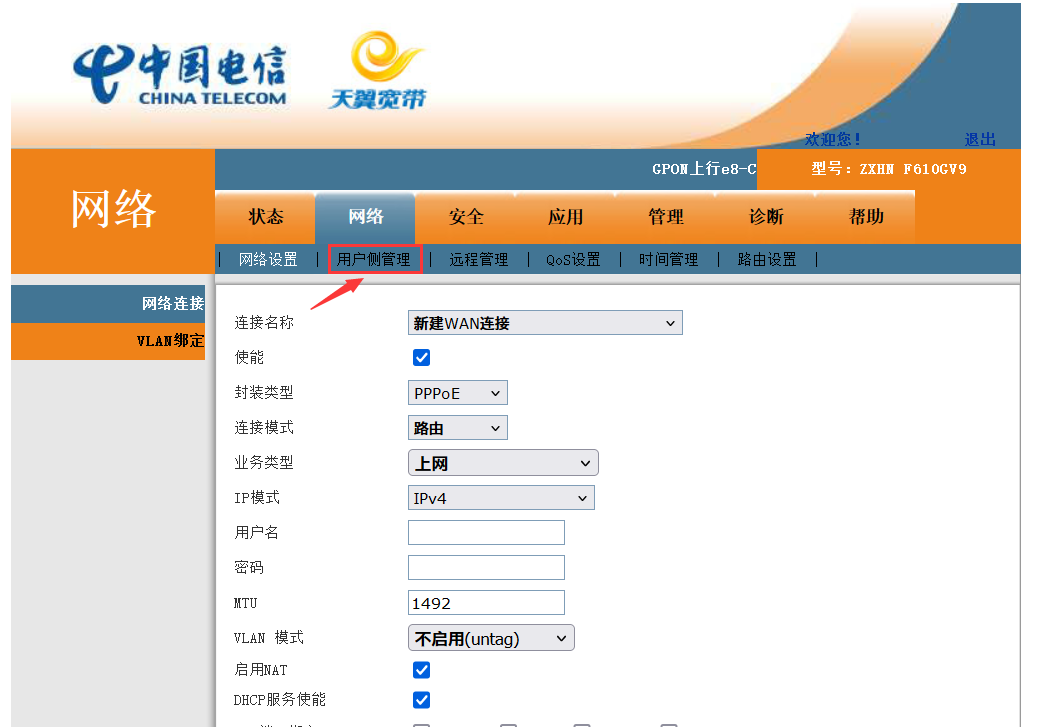Open 远程管理 submenu

point(478,260)
